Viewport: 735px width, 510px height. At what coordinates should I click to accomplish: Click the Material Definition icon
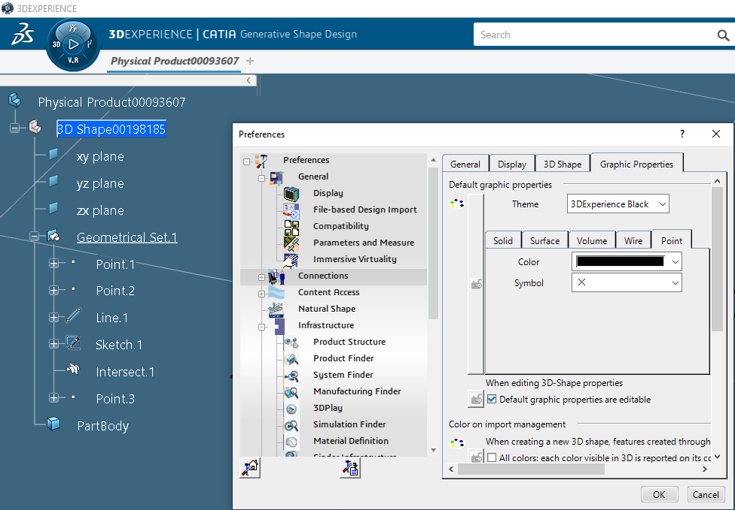point(291,442)
